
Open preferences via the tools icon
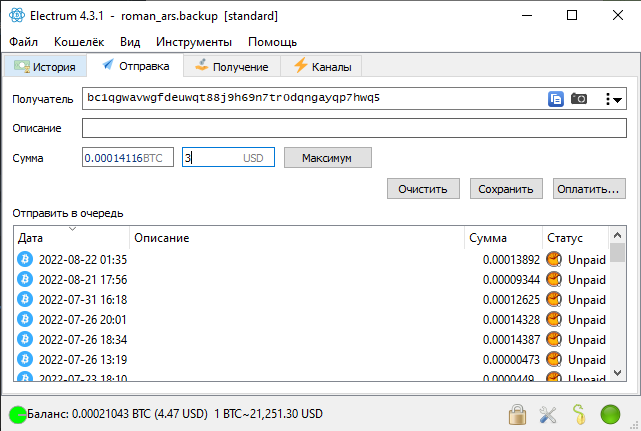click(548, 413)
